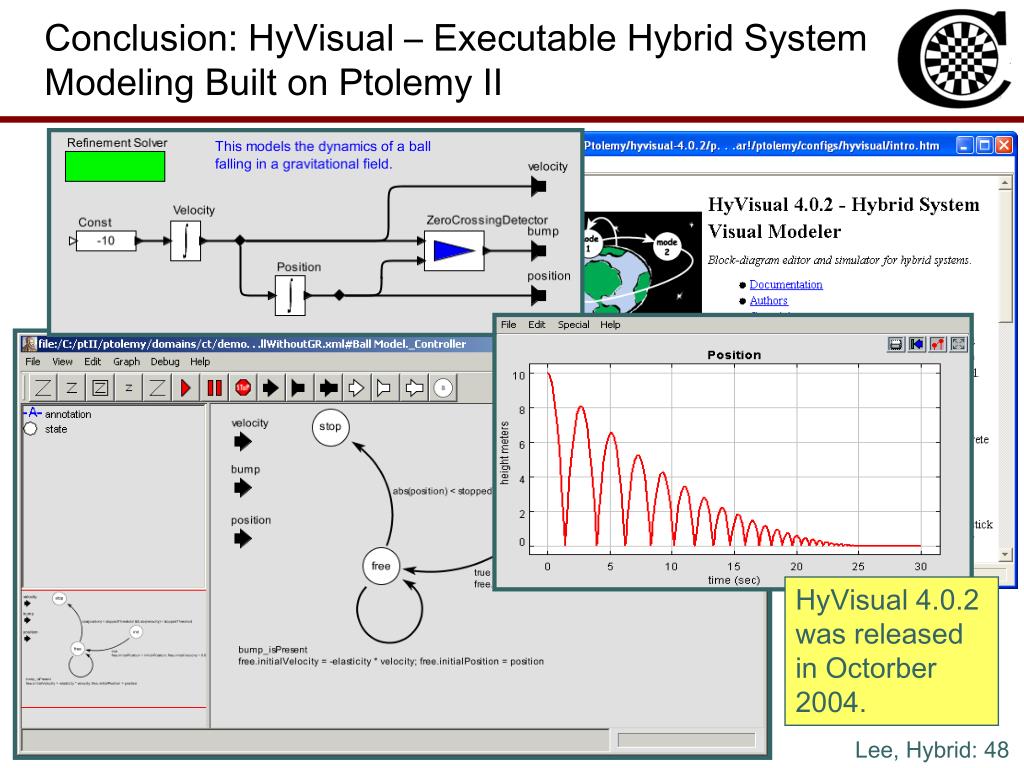Click the position output port in the ball model
Viewport: 1024px width, 768px height.
(538, 296)
